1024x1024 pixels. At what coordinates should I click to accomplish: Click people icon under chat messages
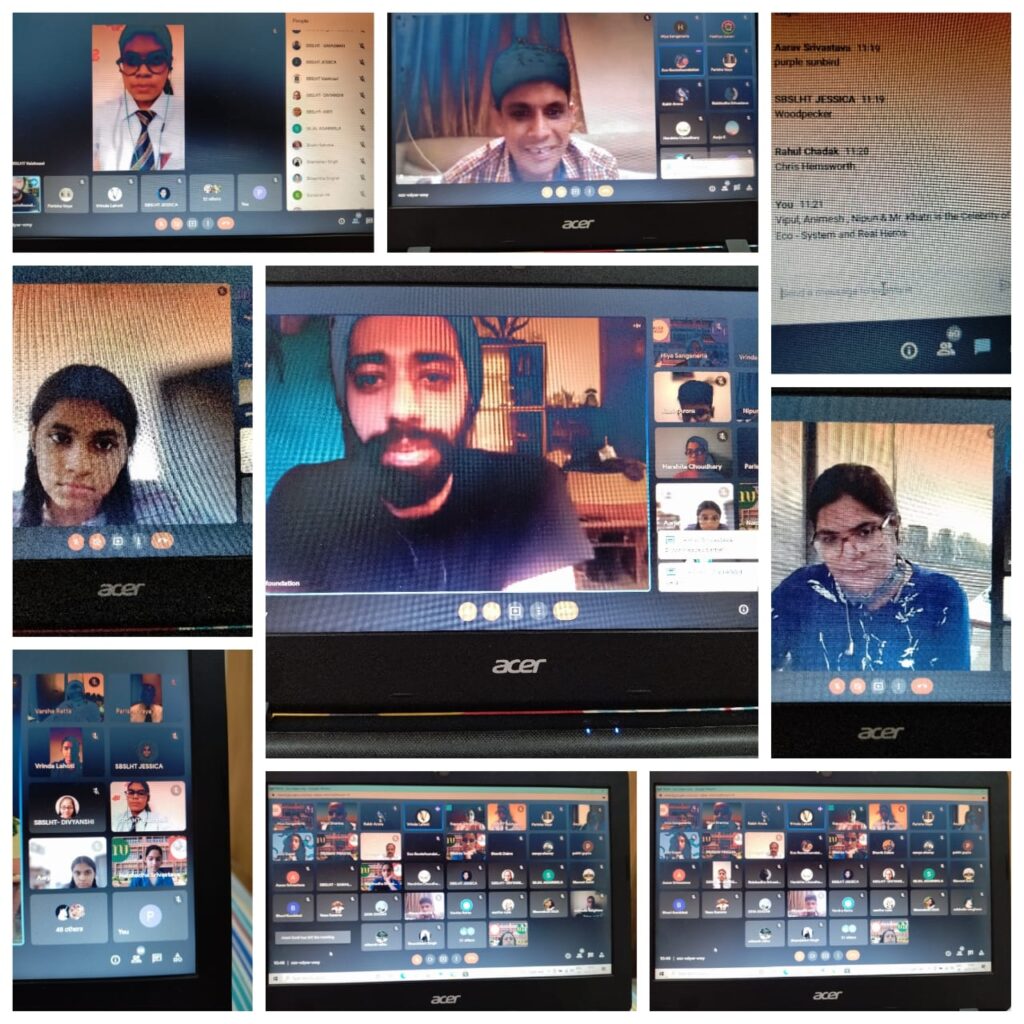click(946, 347)
